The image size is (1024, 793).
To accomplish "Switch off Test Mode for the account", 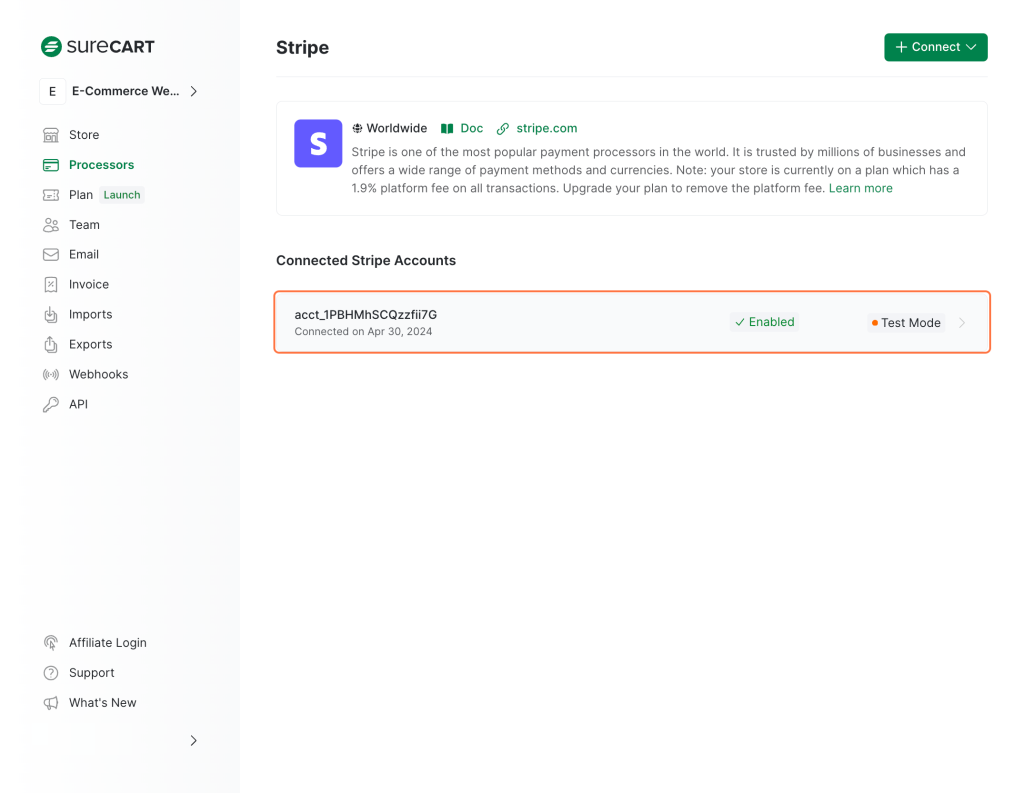I will 905,322.
